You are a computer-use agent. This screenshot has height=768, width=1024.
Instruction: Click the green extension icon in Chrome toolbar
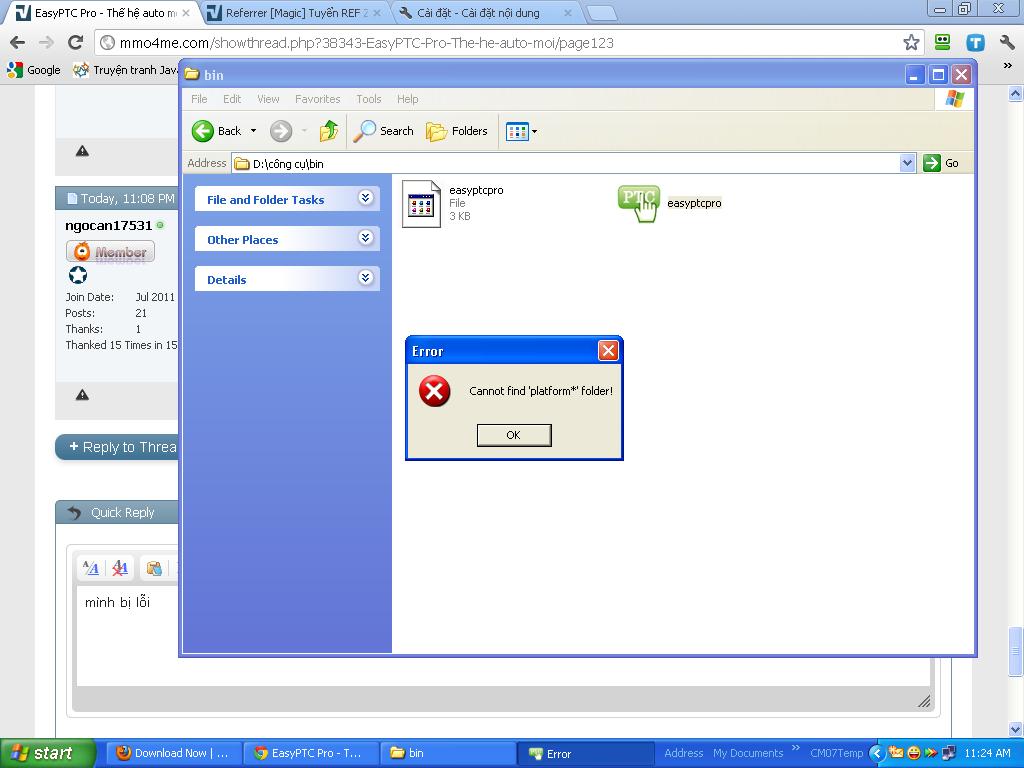tap(942, 42)
